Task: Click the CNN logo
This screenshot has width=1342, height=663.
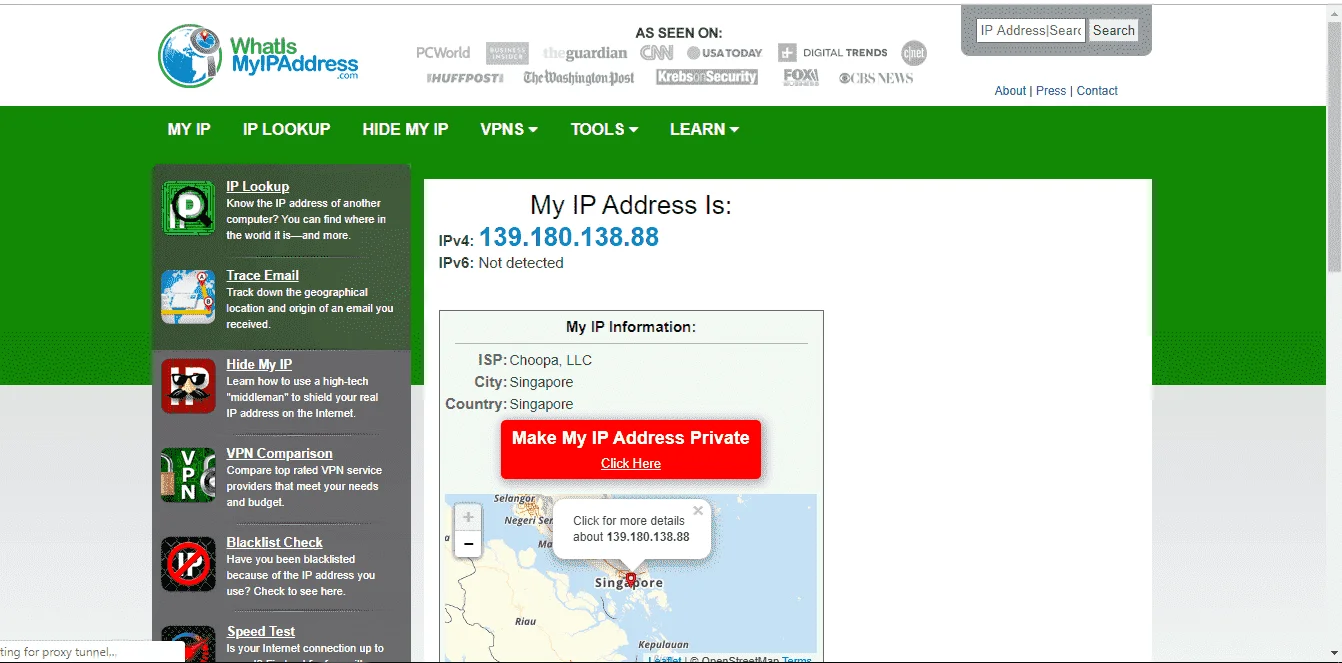Action: point(657,52)
